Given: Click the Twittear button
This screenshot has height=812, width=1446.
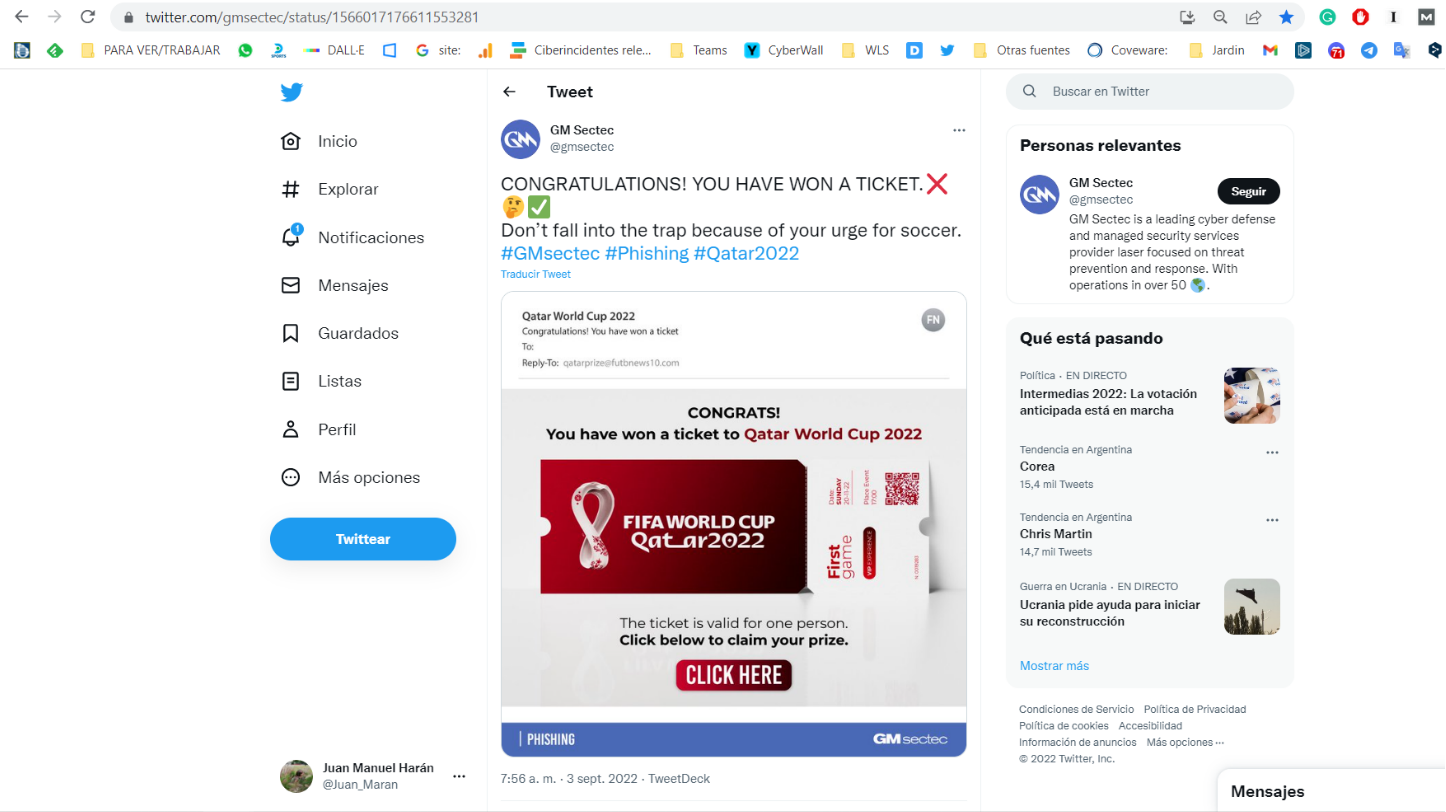Looking at the screenshot, I should coord(363,539).
